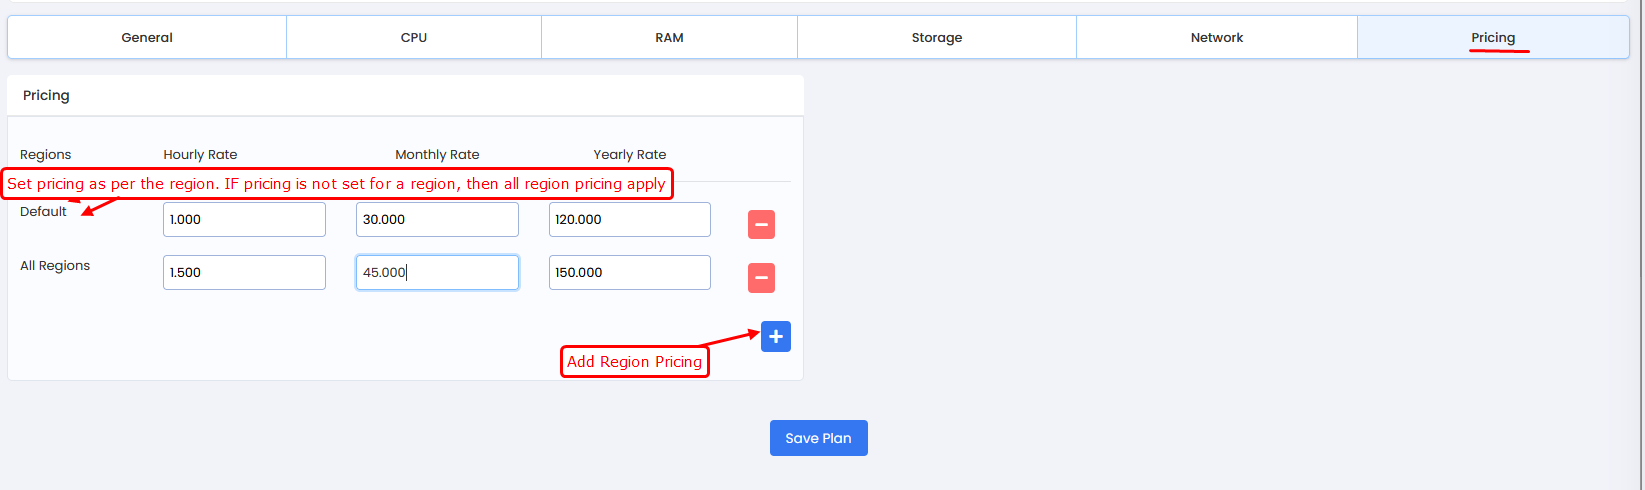Focus the Default hourly rate field
The width and height of the screenshot is (1645, 490).
tap(244, 220)
